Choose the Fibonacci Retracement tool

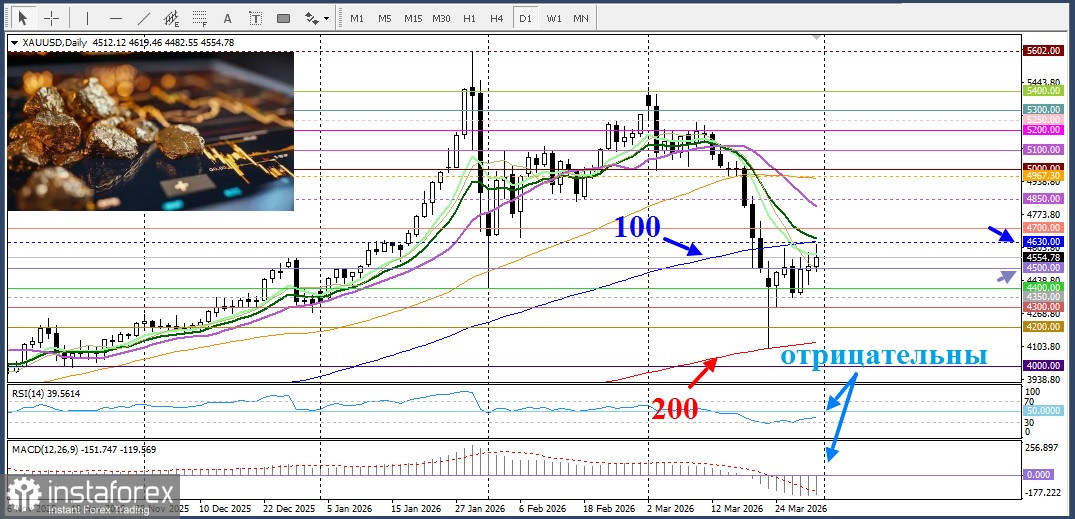pyautogui.click(x=200, y=18)
